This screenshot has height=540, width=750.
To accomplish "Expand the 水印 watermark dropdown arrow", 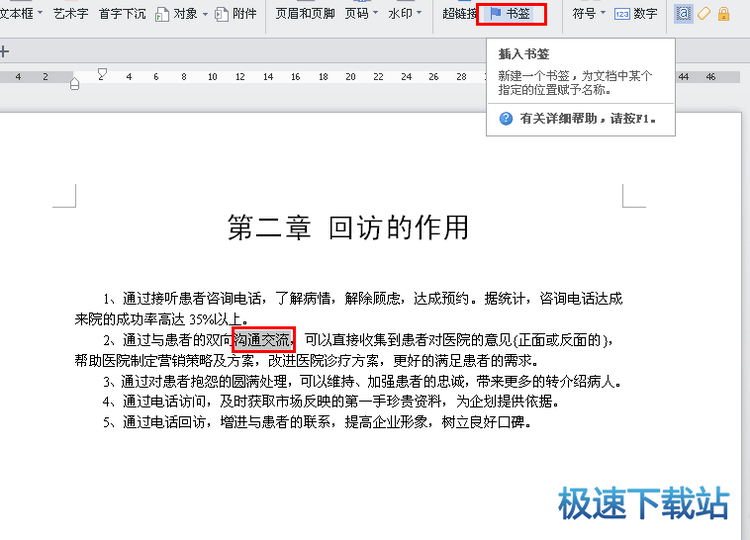I will [x=419, y=13].
